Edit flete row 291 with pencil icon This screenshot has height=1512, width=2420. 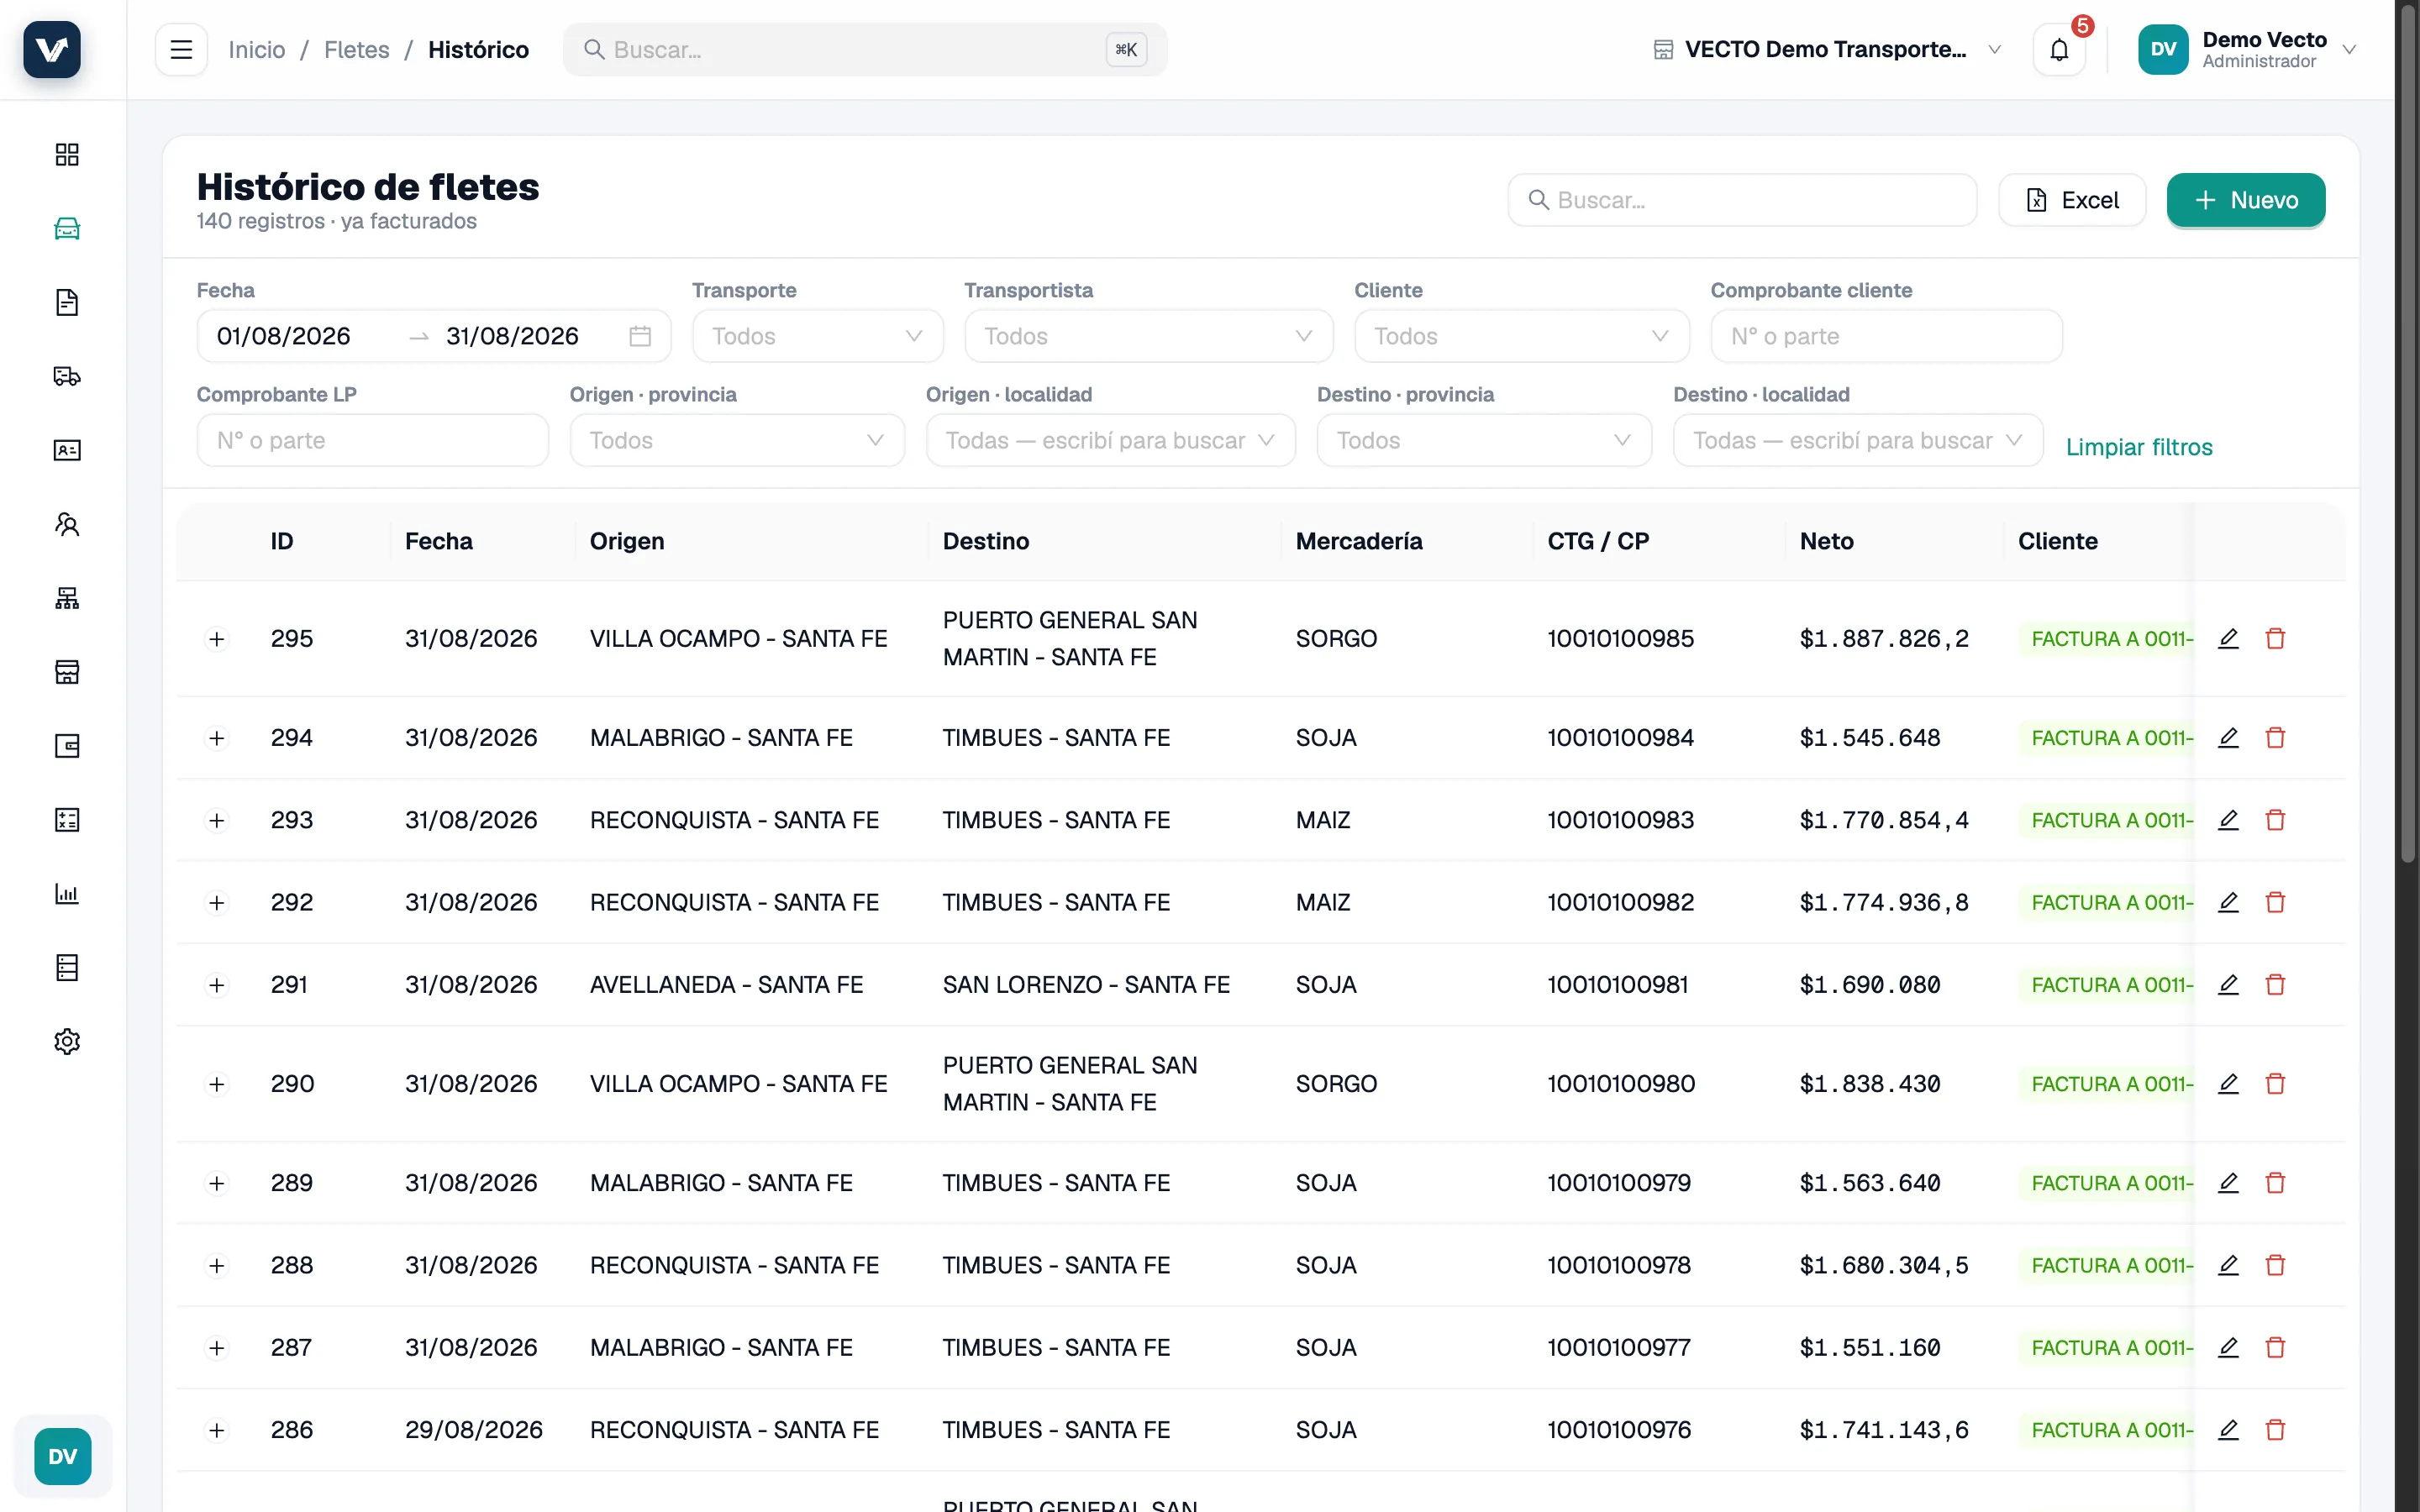2228,984
